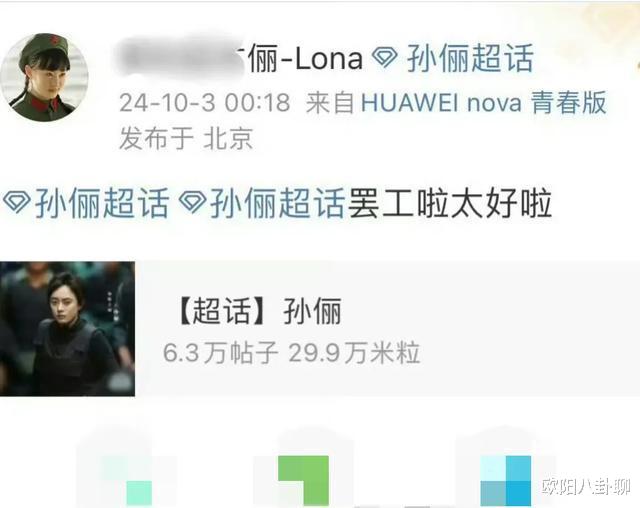This screenshot has width=640, height=508.
Task: Open the poster's profile avatar
Action: 44,78
